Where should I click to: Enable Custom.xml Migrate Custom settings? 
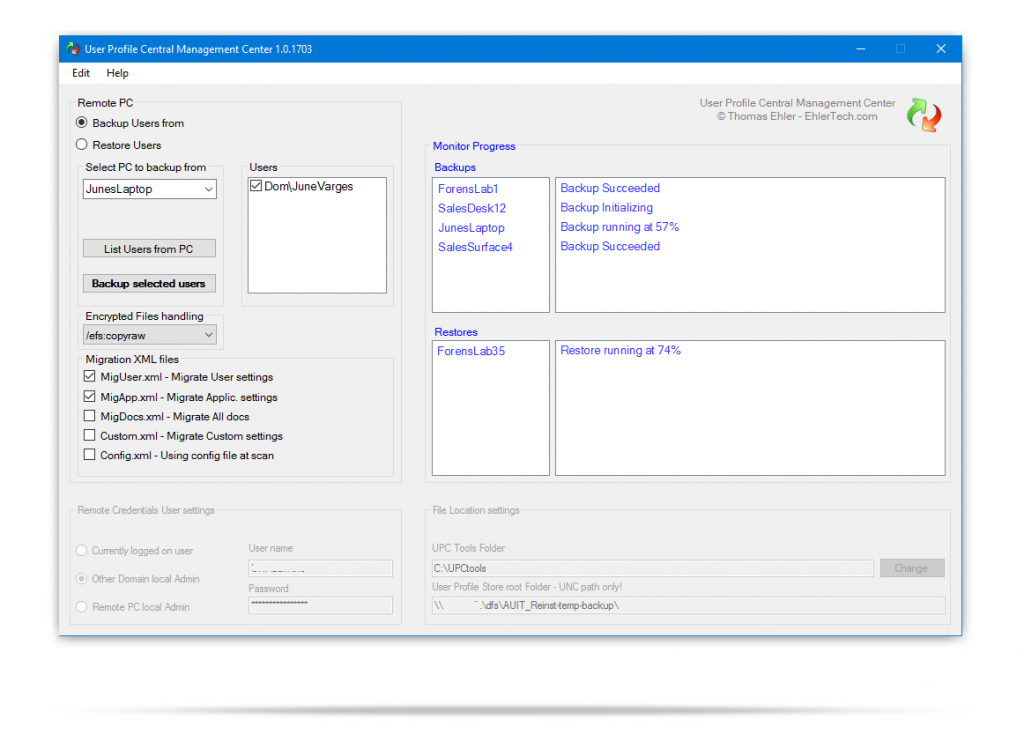(x=90, y=436)
